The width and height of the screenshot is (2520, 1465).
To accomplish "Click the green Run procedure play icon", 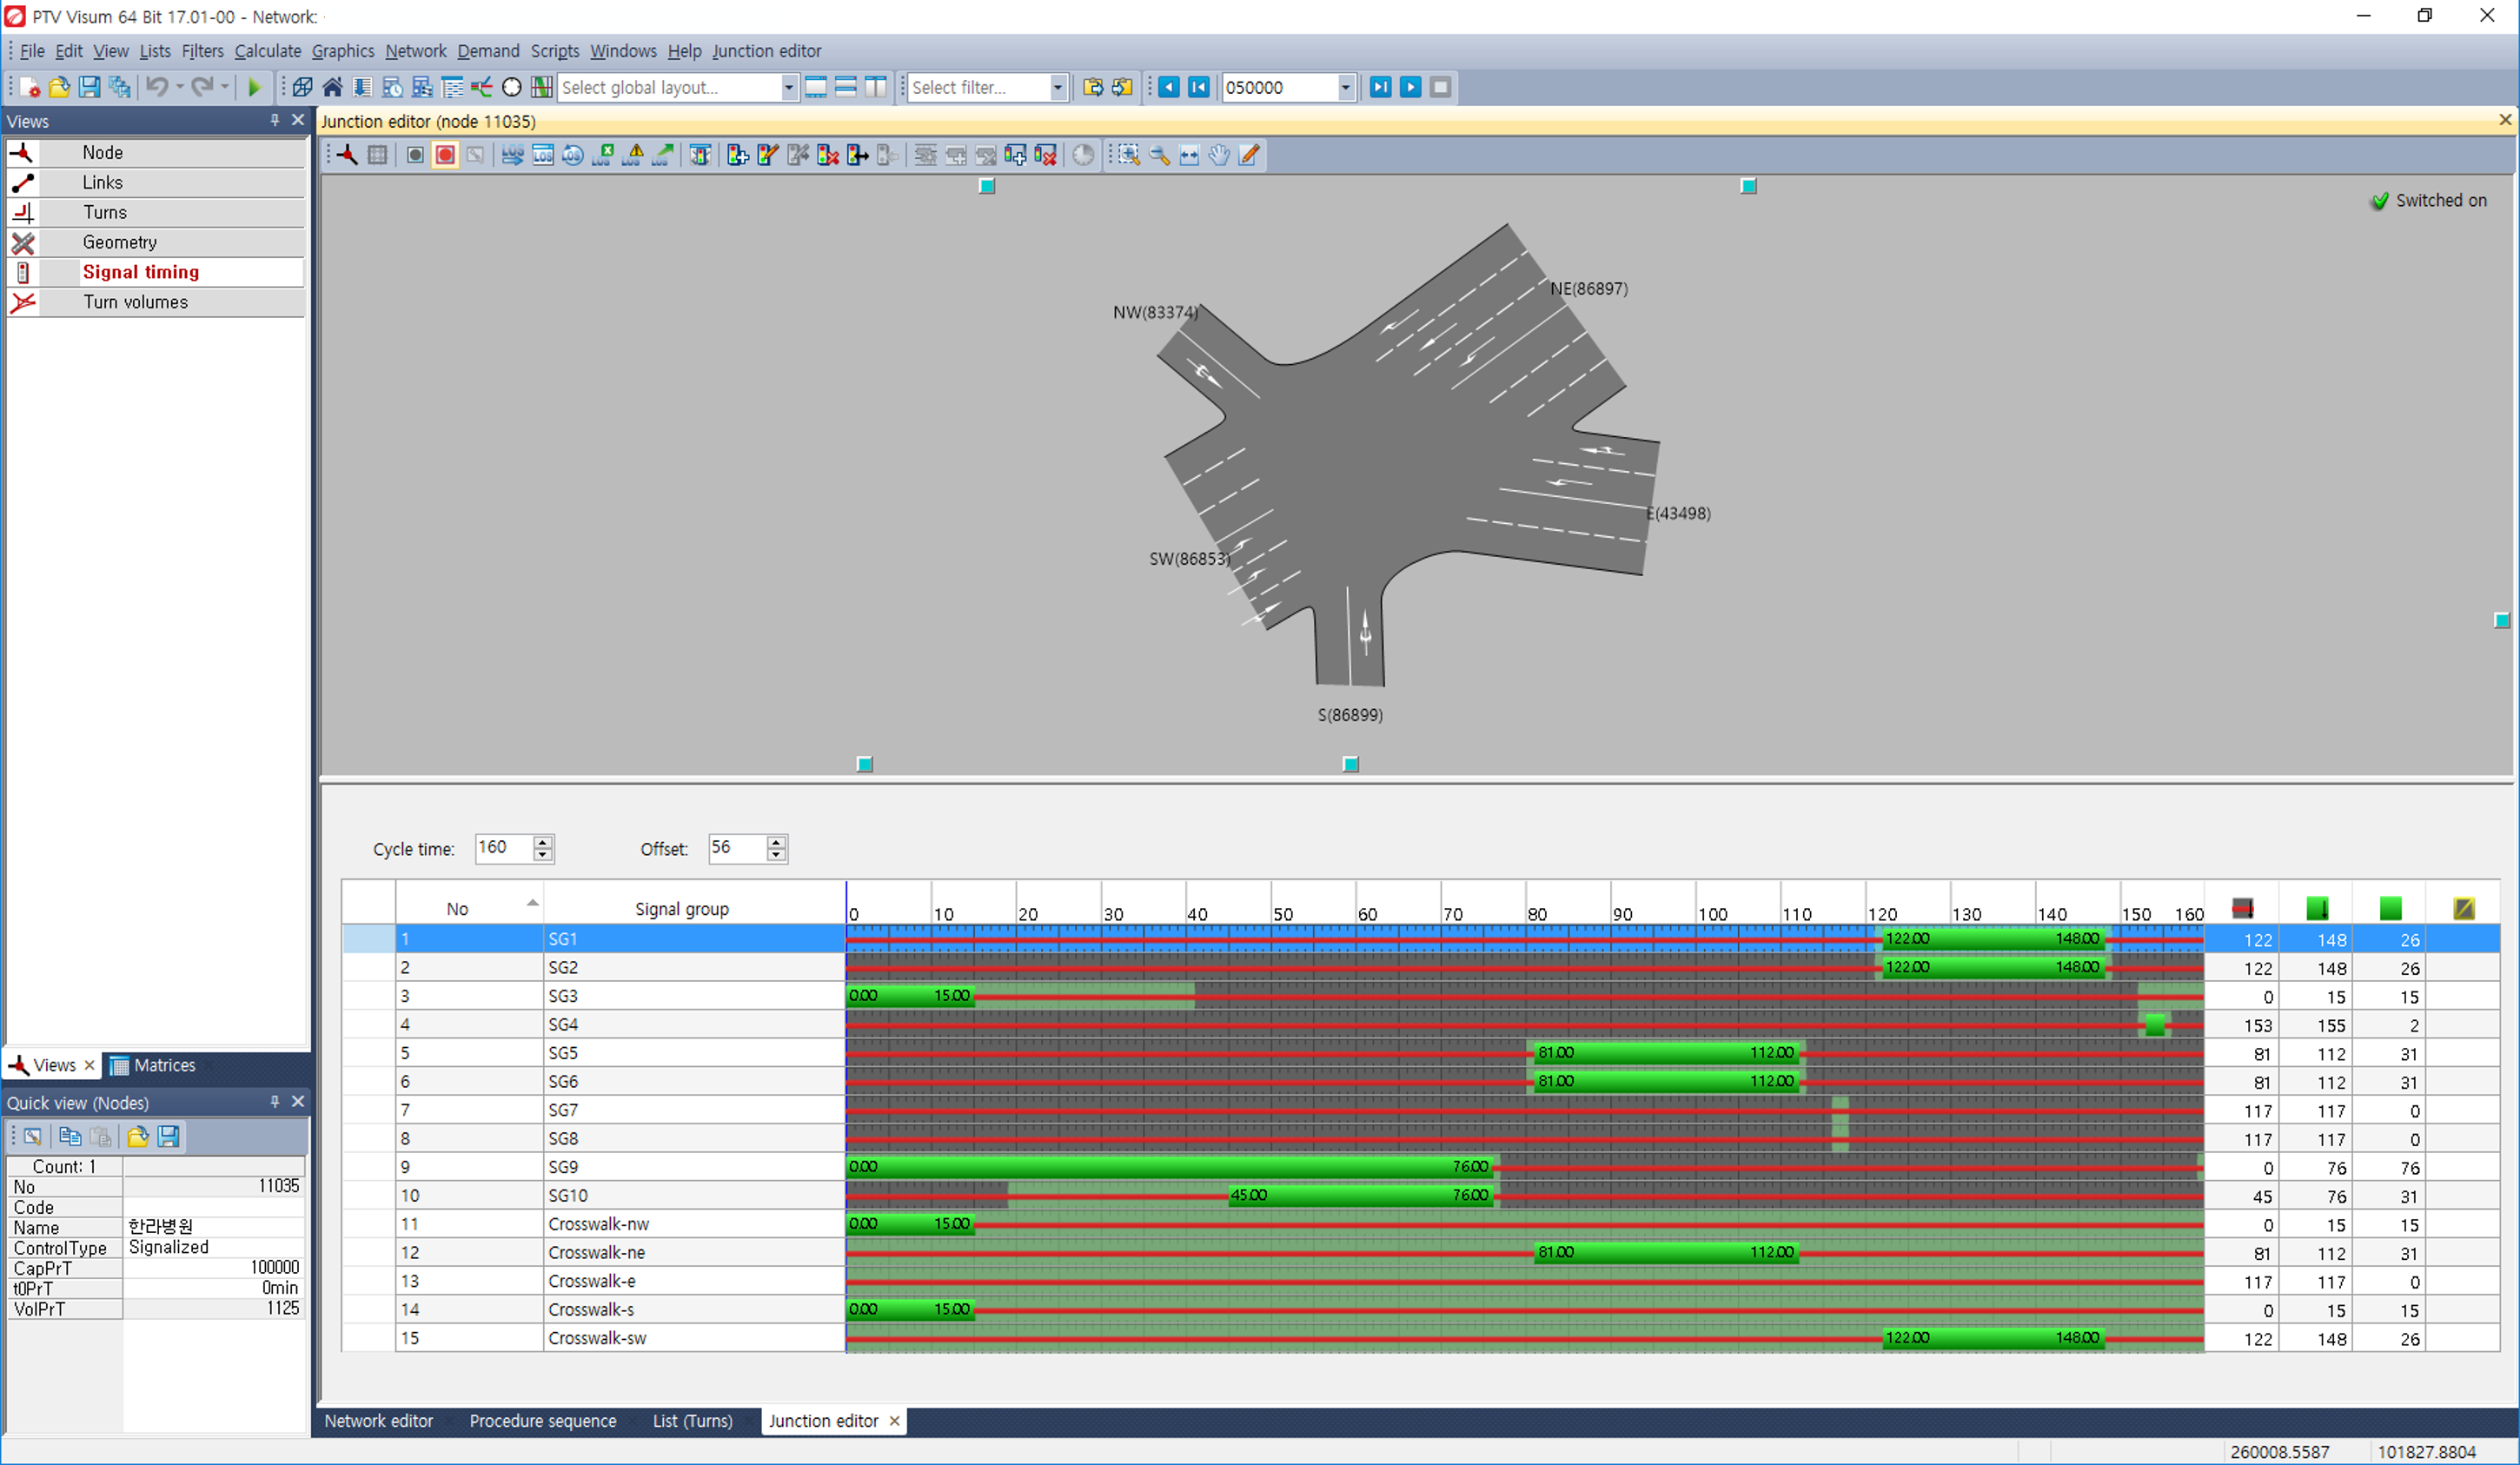I will (x=254, y=88).
